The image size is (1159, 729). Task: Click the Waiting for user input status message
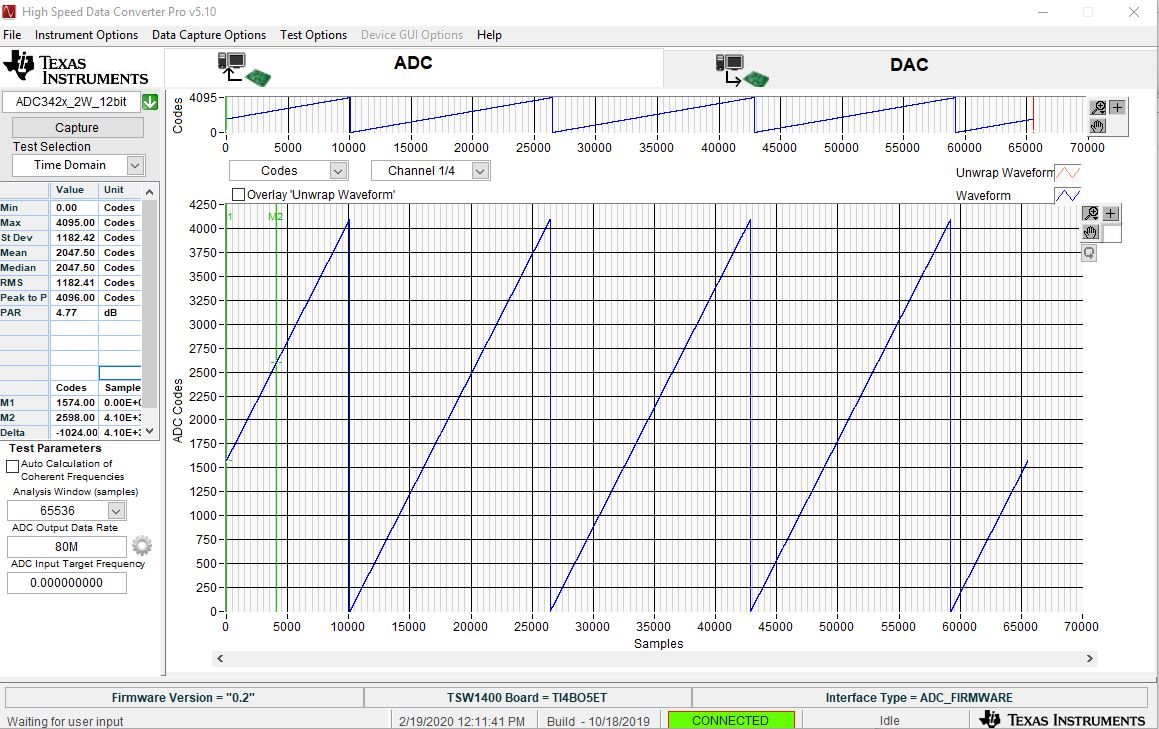pos(65,721)
